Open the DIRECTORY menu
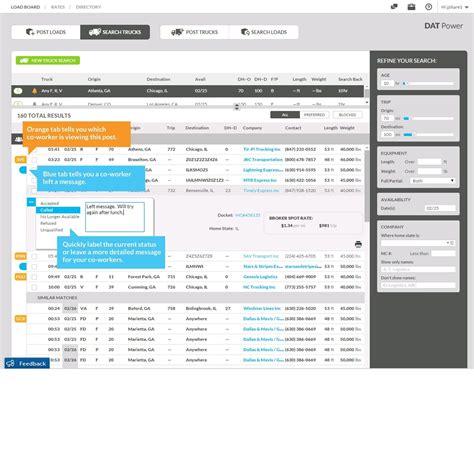 pyautogui.click(x=88, y=7)
